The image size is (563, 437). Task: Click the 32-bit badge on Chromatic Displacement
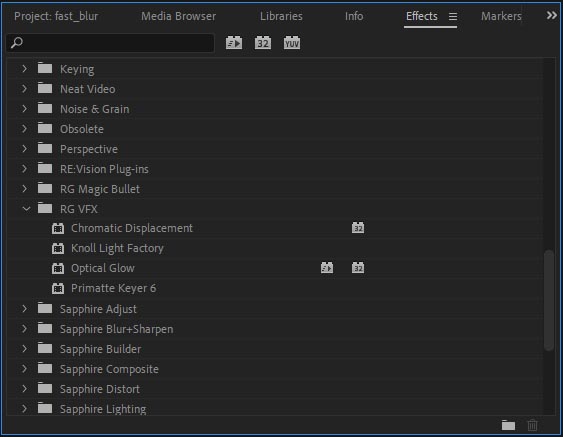[x=358, y=228]
